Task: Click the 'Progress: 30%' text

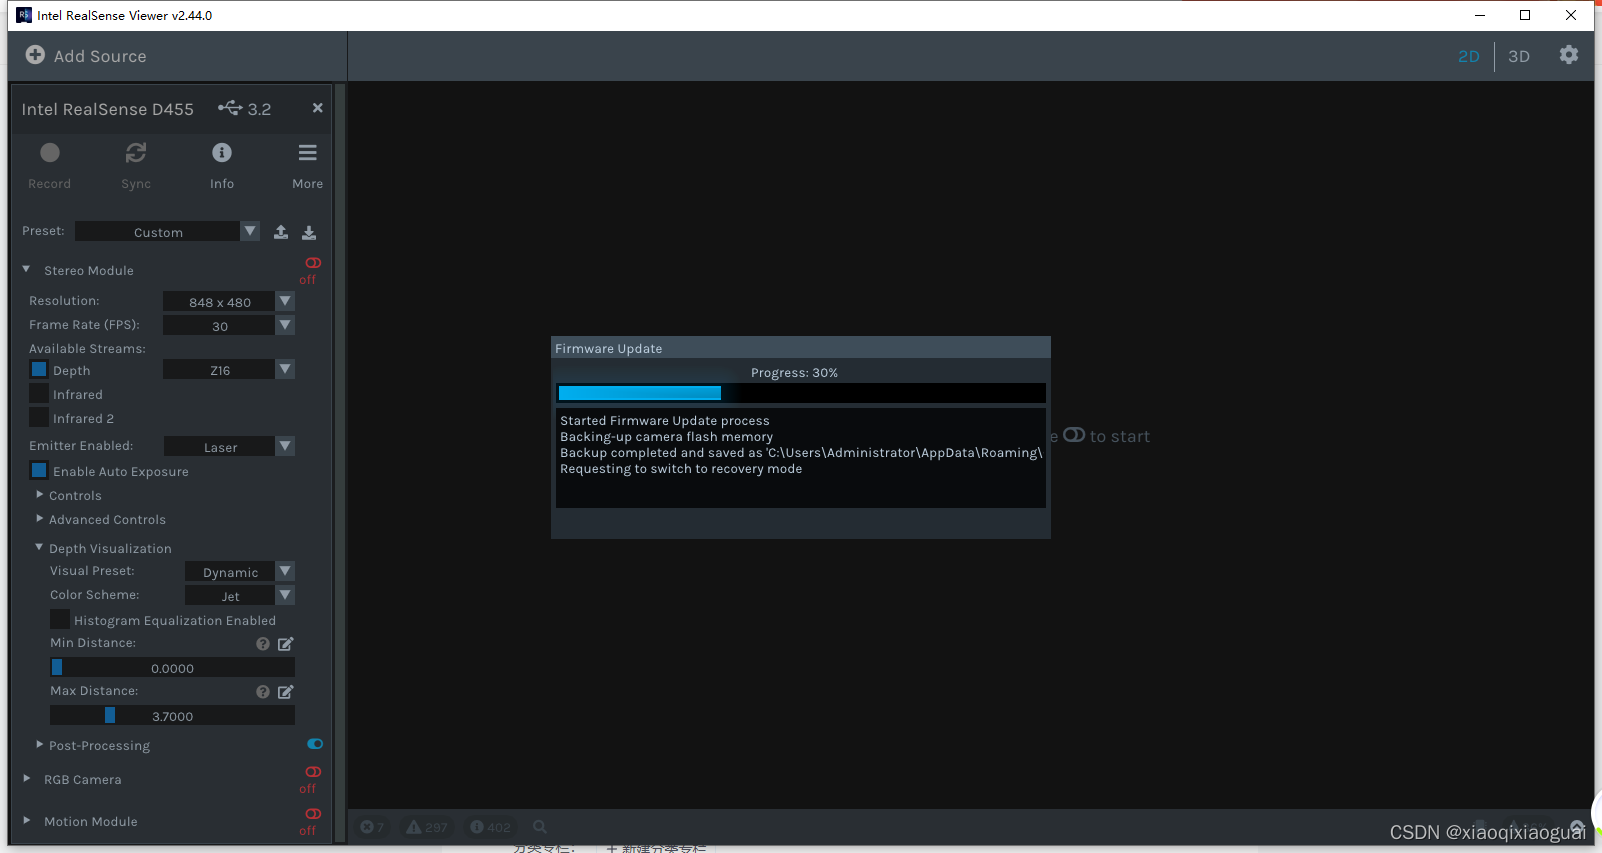Action: click(795, 373)
